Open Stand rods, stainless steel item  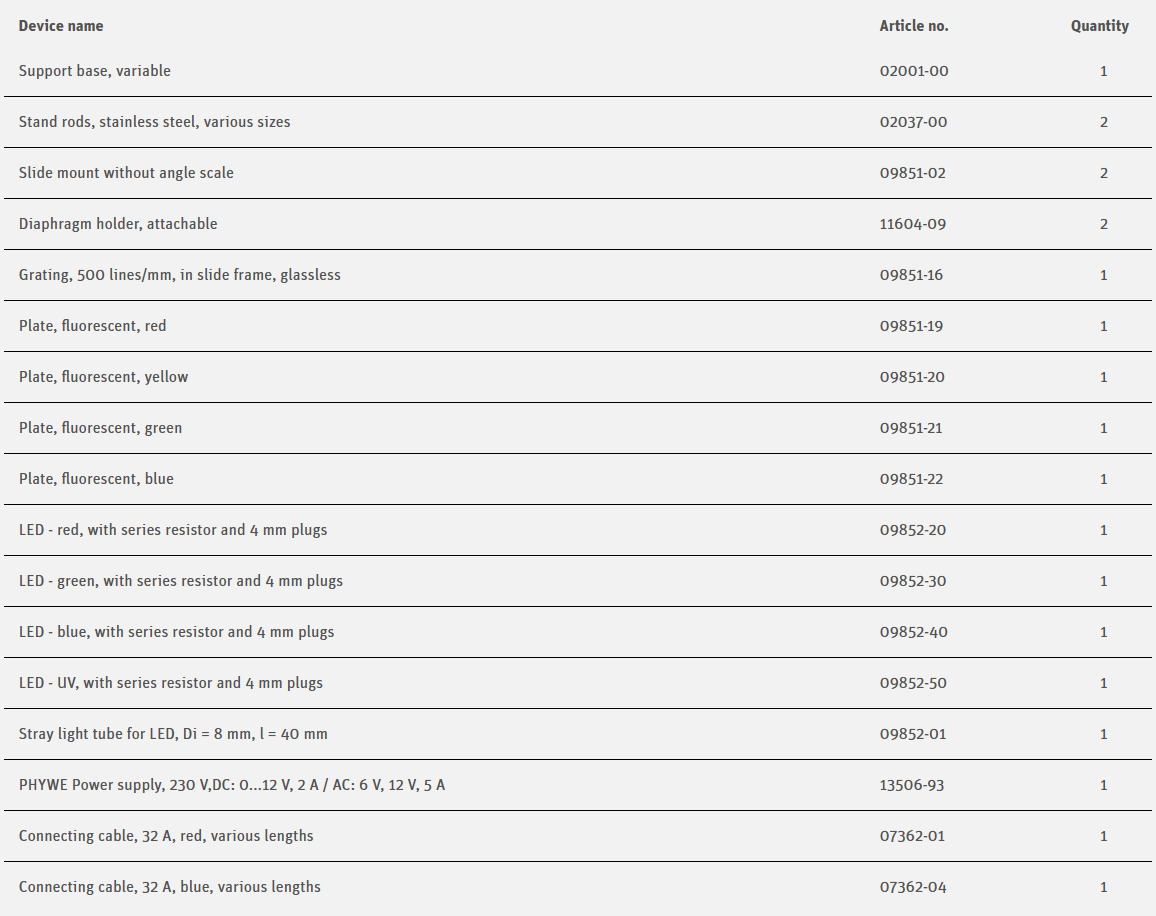click(155, 122)
